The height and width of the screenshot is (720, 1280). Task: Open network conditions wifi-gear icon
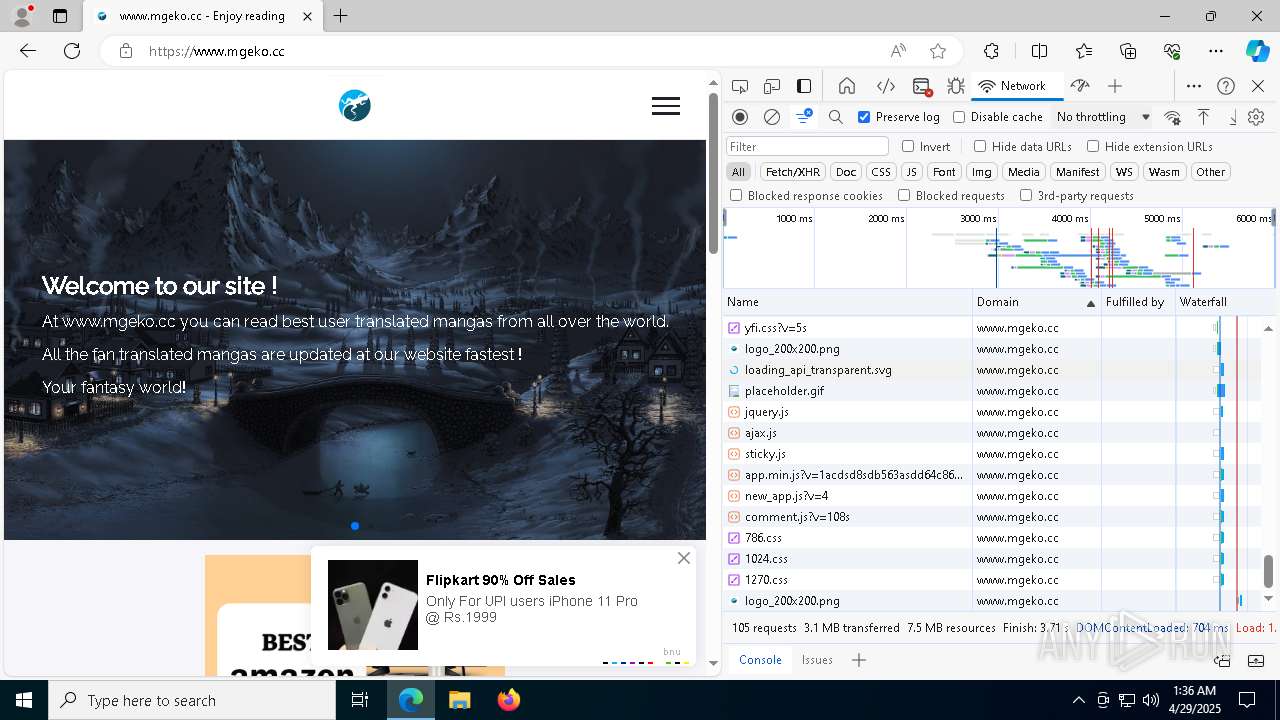tap(1173, 117)
